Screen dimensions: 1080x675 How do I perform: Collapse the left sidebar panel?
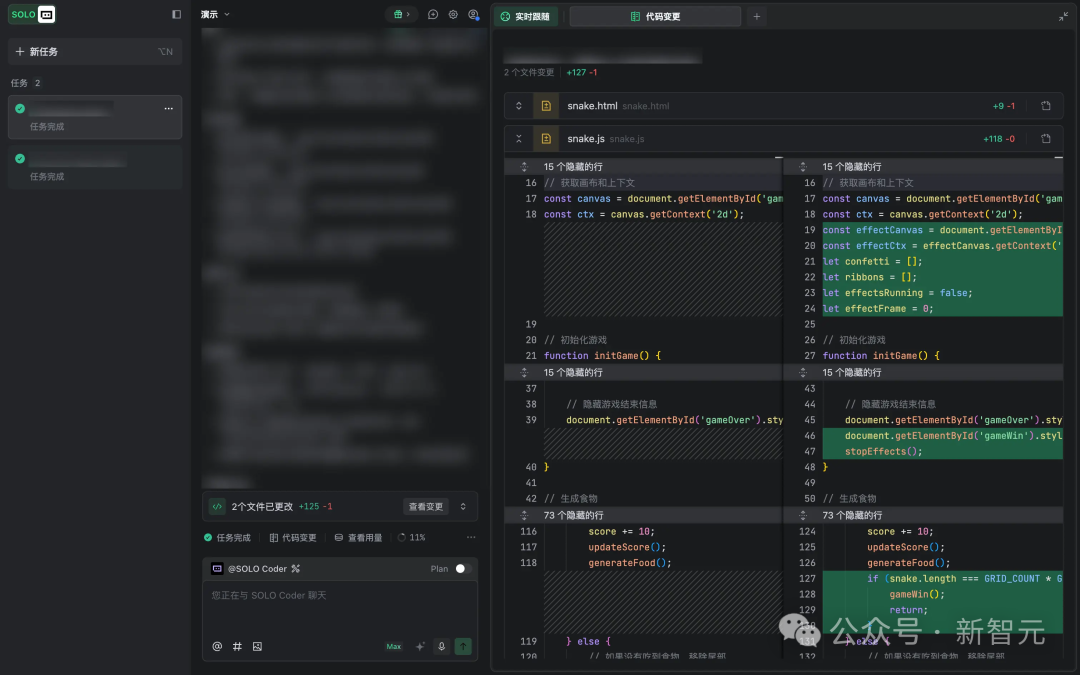(177, 15)
